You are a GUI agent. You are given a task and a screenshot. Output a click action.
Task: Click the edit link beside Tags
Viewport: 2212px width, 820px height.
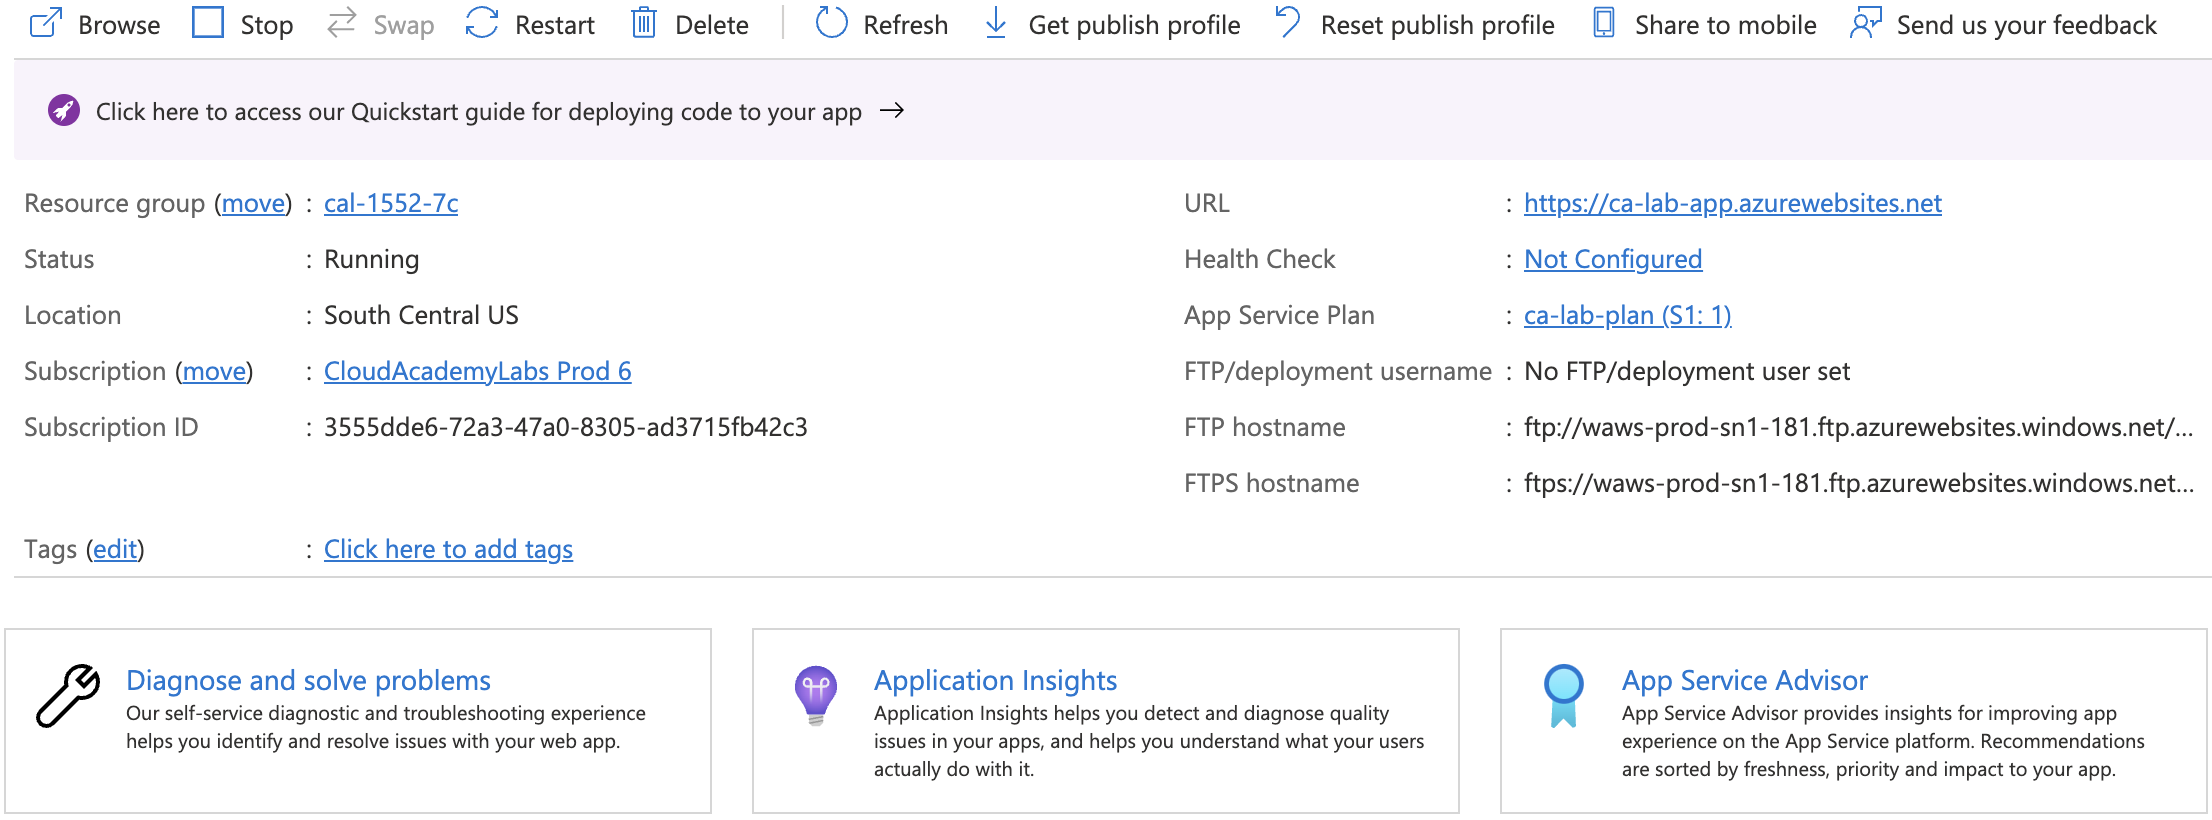pos(115,549)
